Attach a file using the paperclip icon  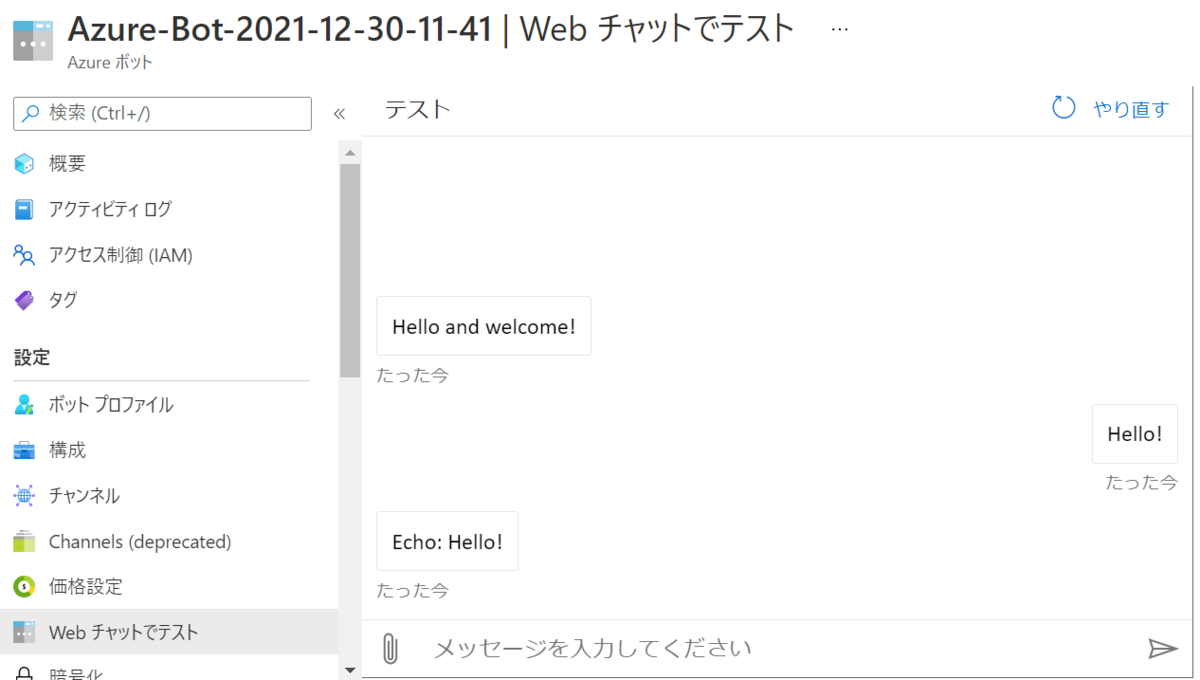point(390,648)
